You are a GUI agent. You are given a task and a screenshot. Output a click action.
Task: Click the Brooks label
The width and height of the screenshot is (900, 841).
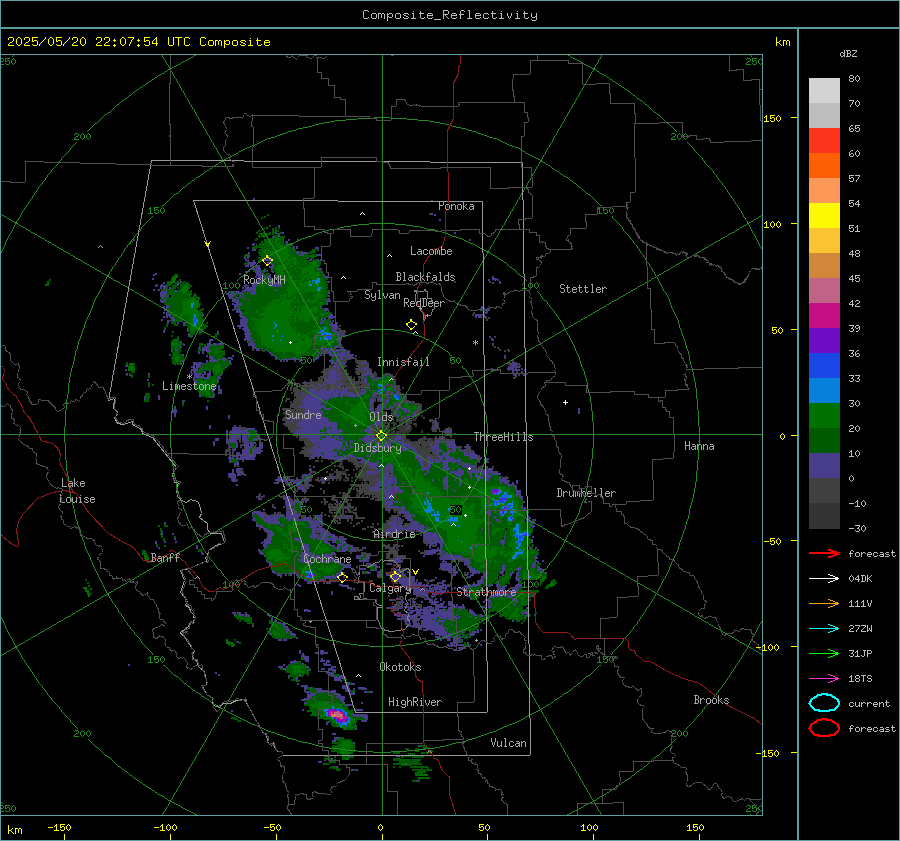[711, 700]
